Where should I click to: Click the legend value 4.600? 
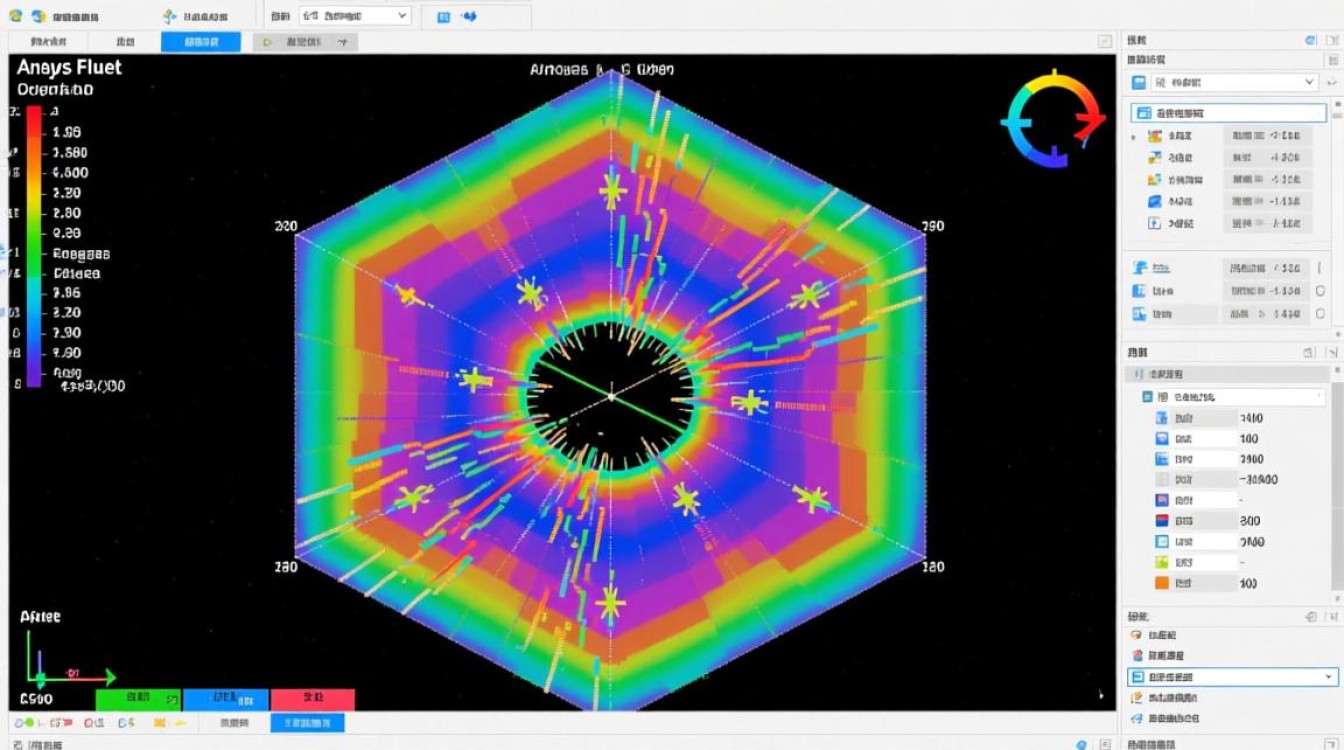[x=69, y=172]
